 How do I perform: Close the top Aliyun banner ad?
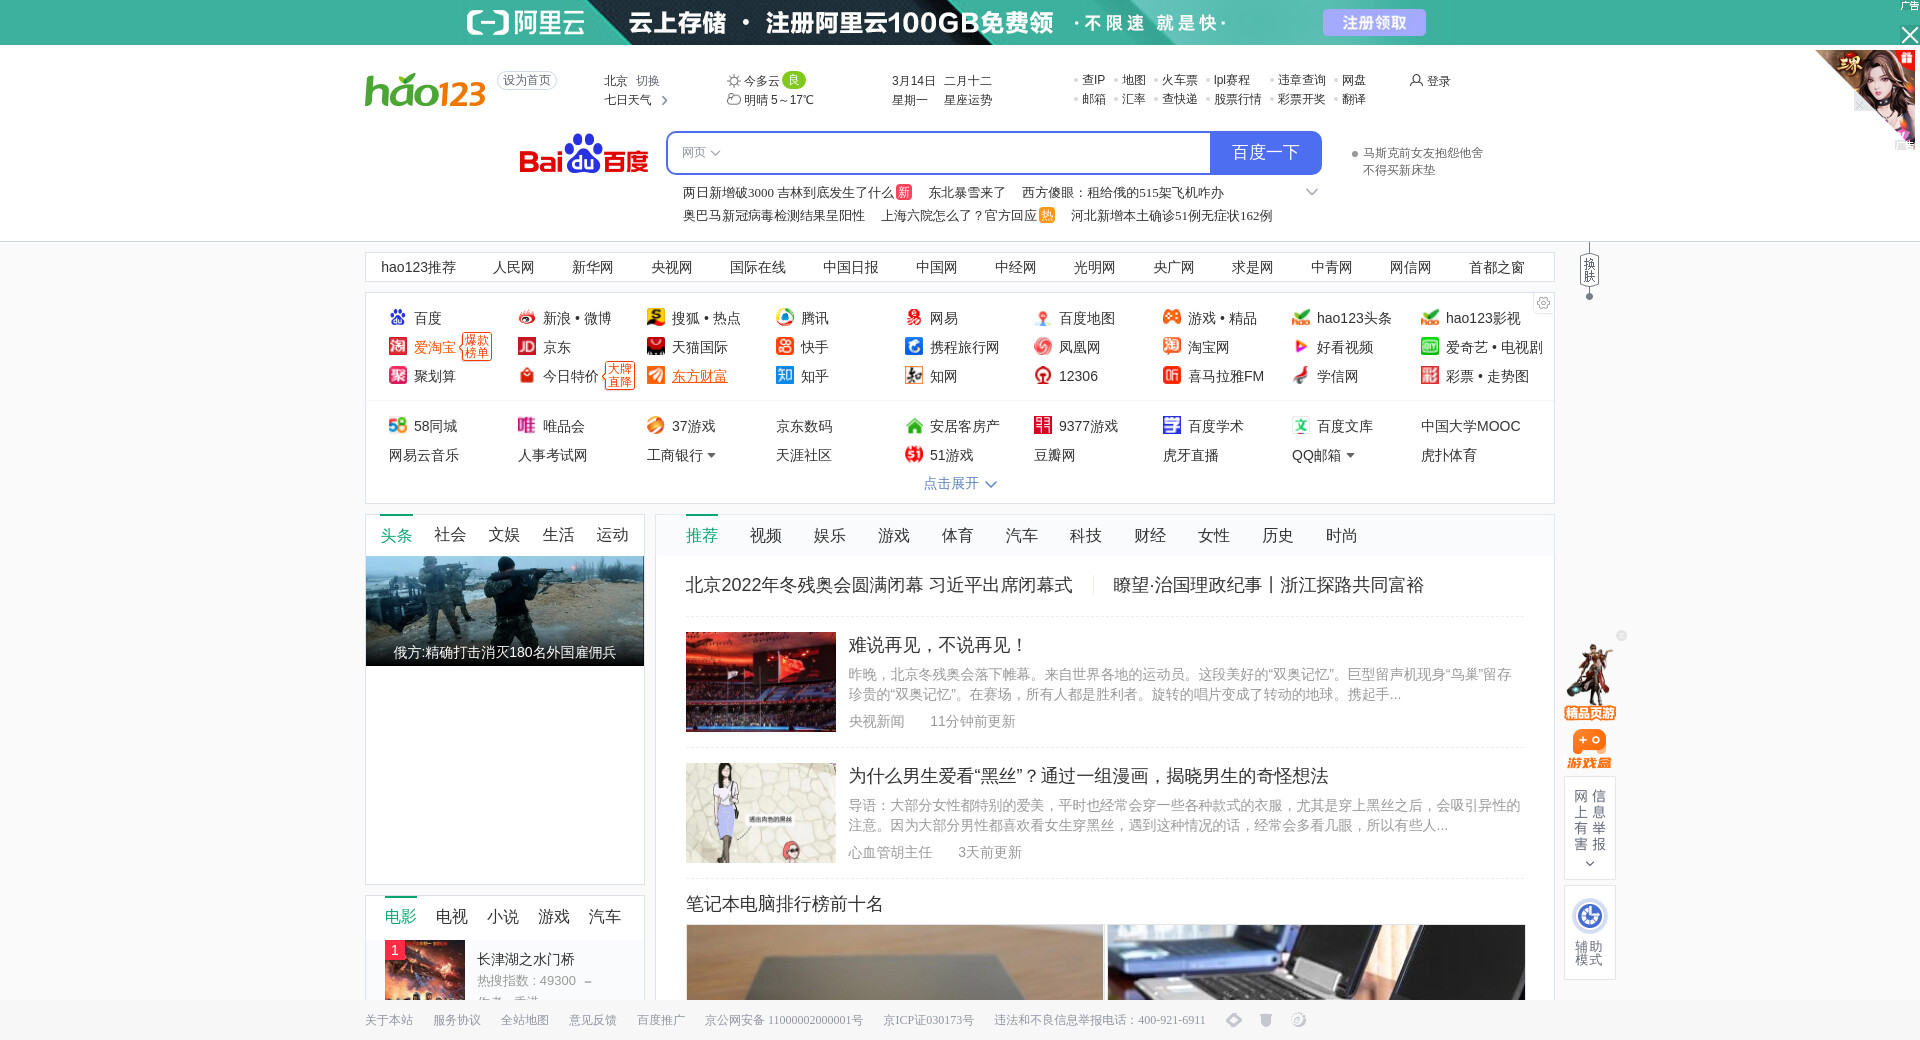(1909, 35)
